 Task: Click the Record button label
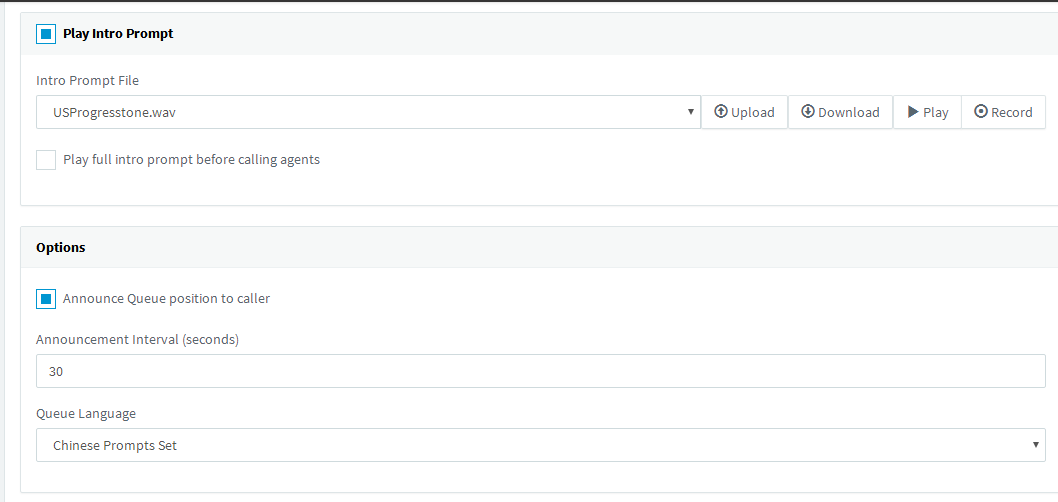point(1011,113)
